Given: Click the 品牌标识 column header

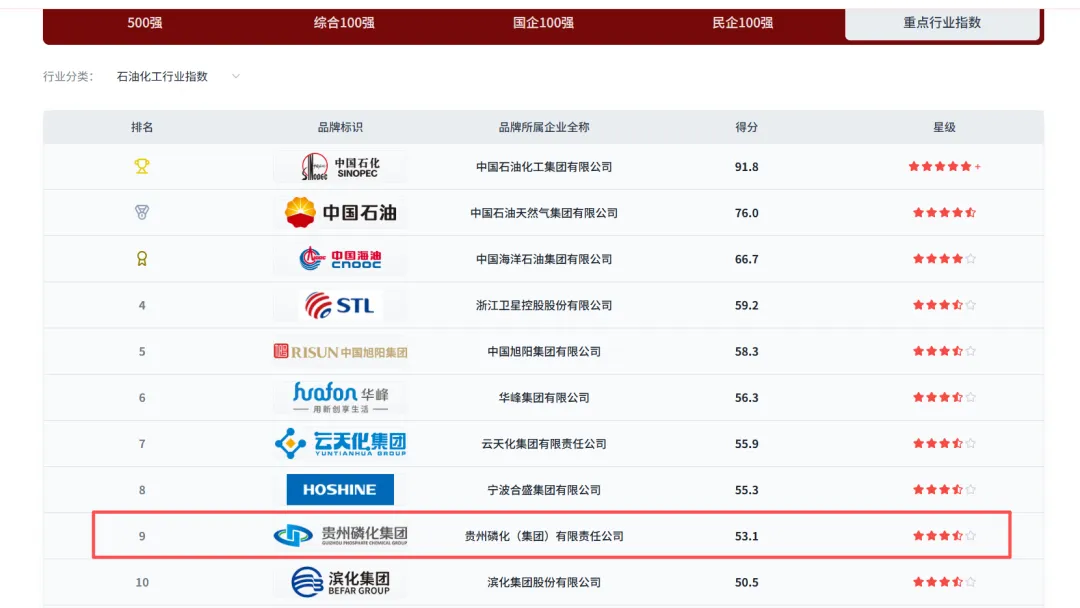Looking at the screenshot, I should click(340, 127).
